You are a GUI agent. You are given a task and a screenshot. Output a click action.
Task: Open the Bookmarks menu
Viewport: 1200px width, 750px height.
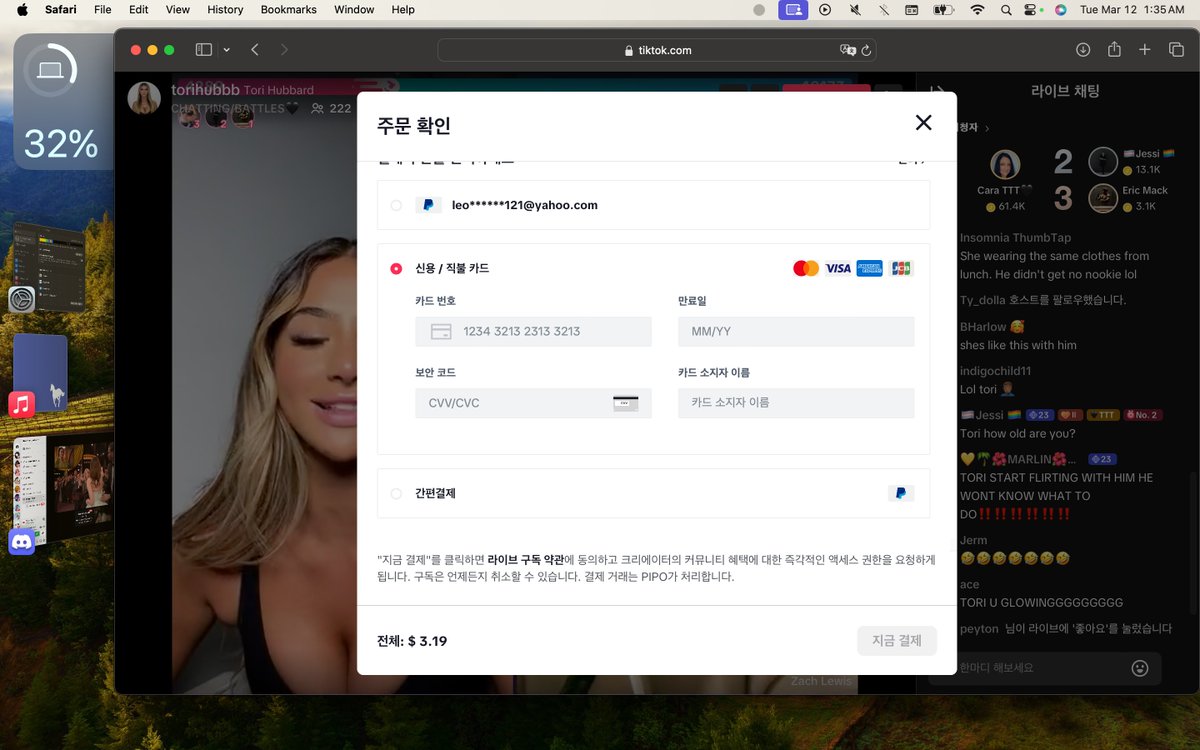tap(289, 9)
